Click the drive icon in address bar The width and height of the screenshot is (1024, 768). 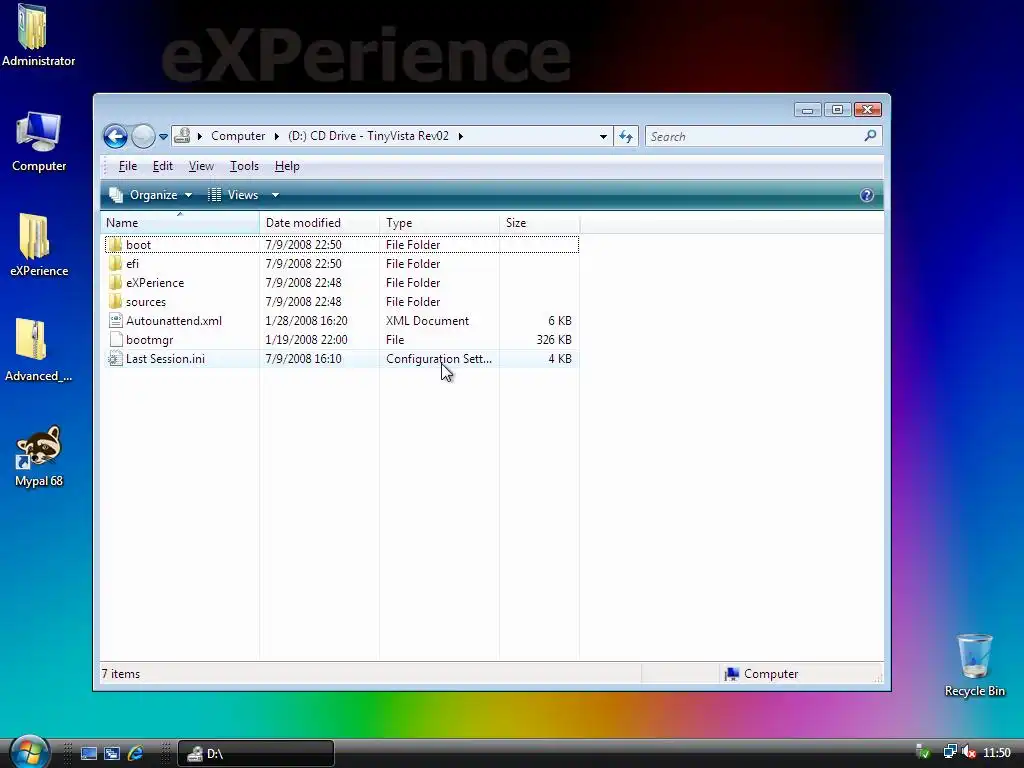pyautogui.click(x=182, y=136)
